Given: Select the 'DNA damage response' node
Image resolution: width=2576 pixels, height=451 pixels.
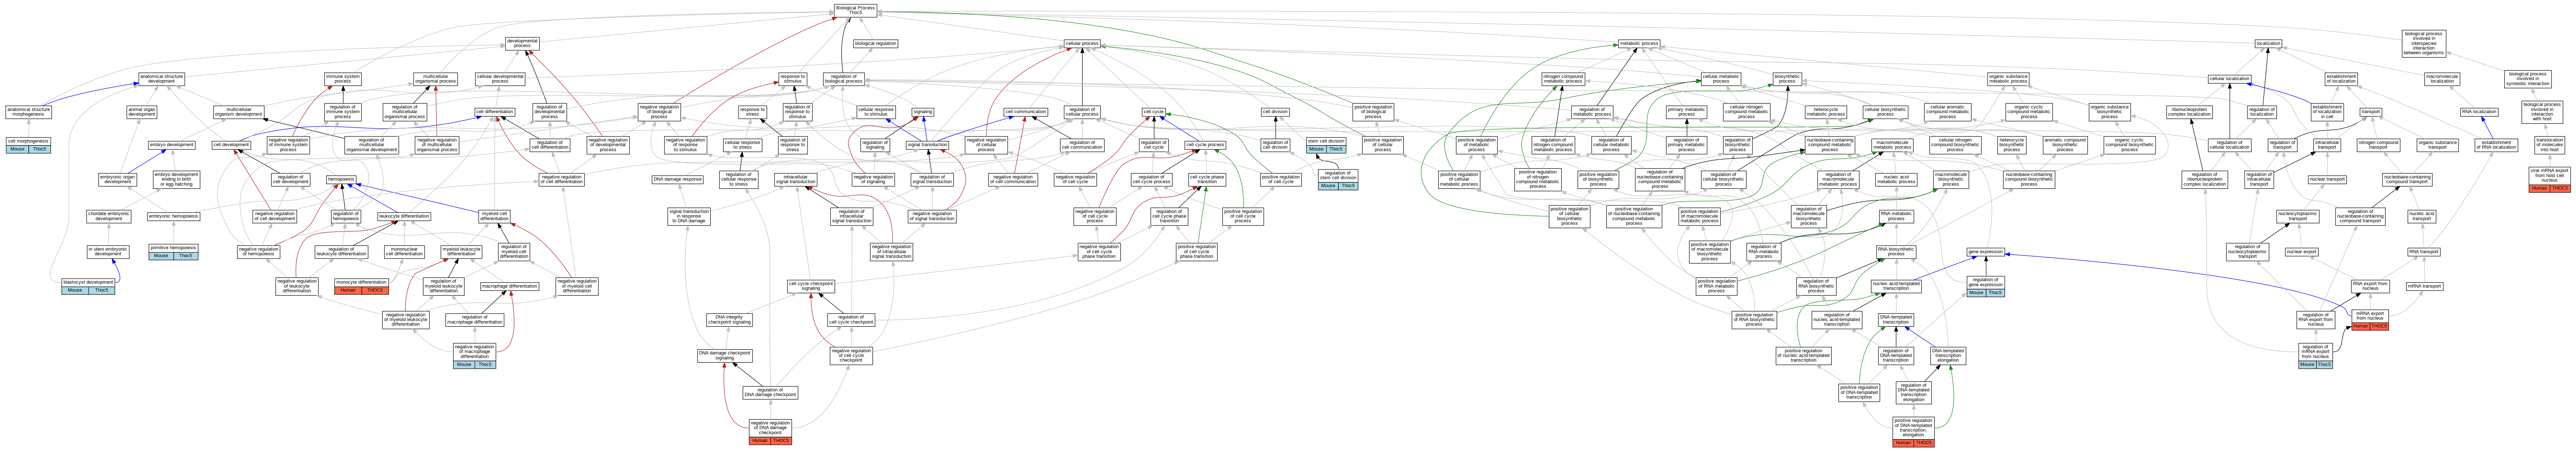Looking at the screenshot, I should [677, 179].
